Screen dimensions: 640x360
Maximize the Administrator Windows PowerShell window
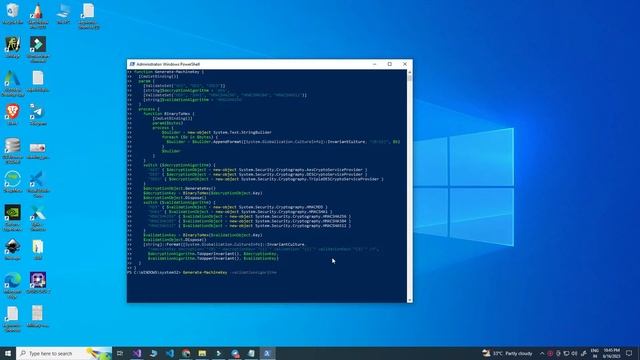pyautogui.click(x=390, y=64)
